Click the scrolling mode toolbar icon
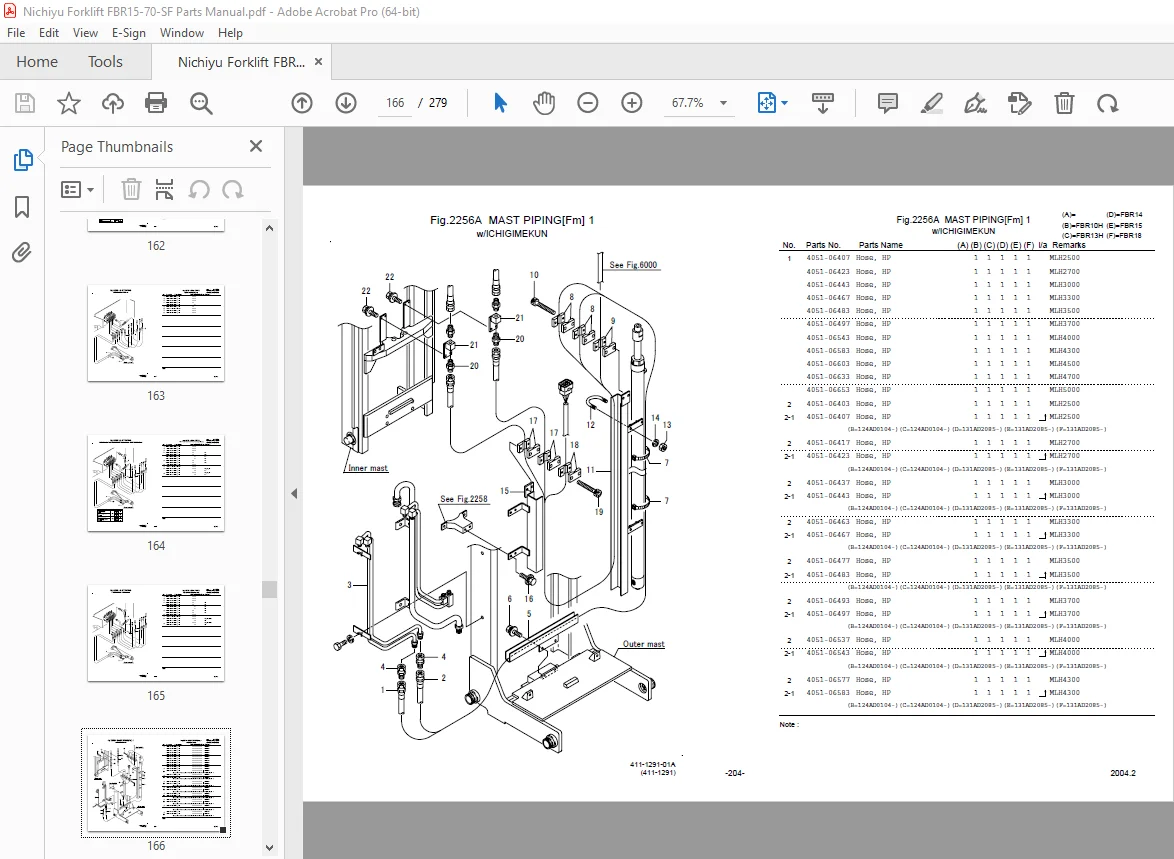This screenshot has width=1174, height=859. (x=823, y=103)
